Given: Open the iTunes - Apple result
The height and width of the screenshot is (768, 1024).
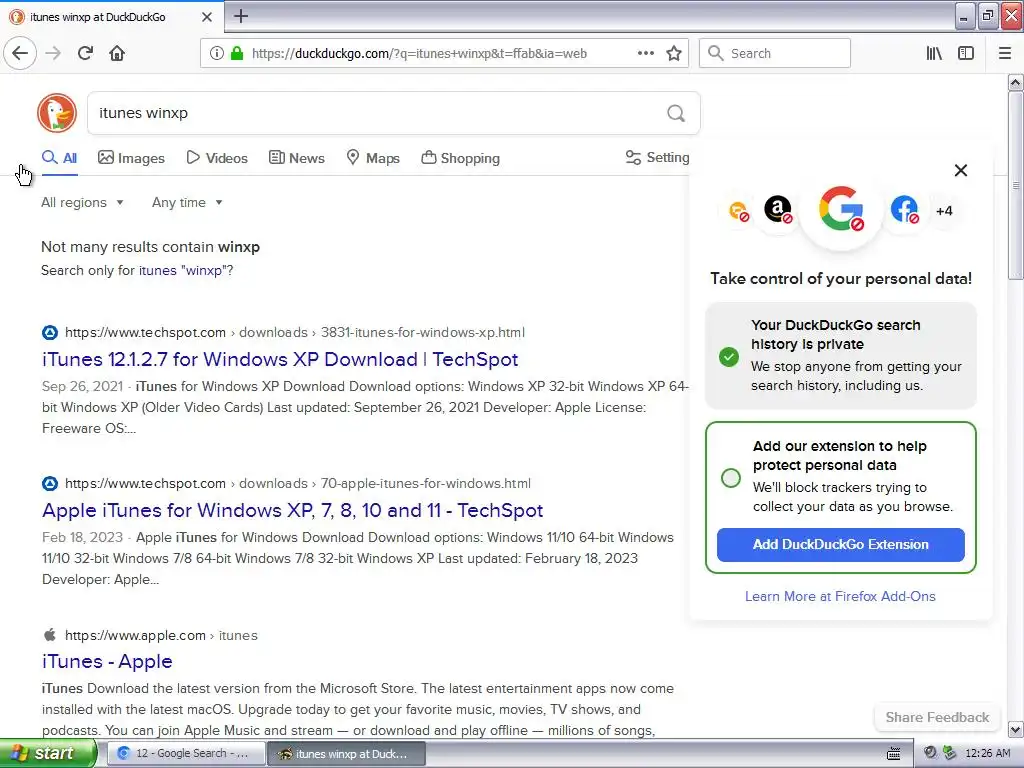Looking at the screenshot, I should pyautogui.click(x=107, y=661).
